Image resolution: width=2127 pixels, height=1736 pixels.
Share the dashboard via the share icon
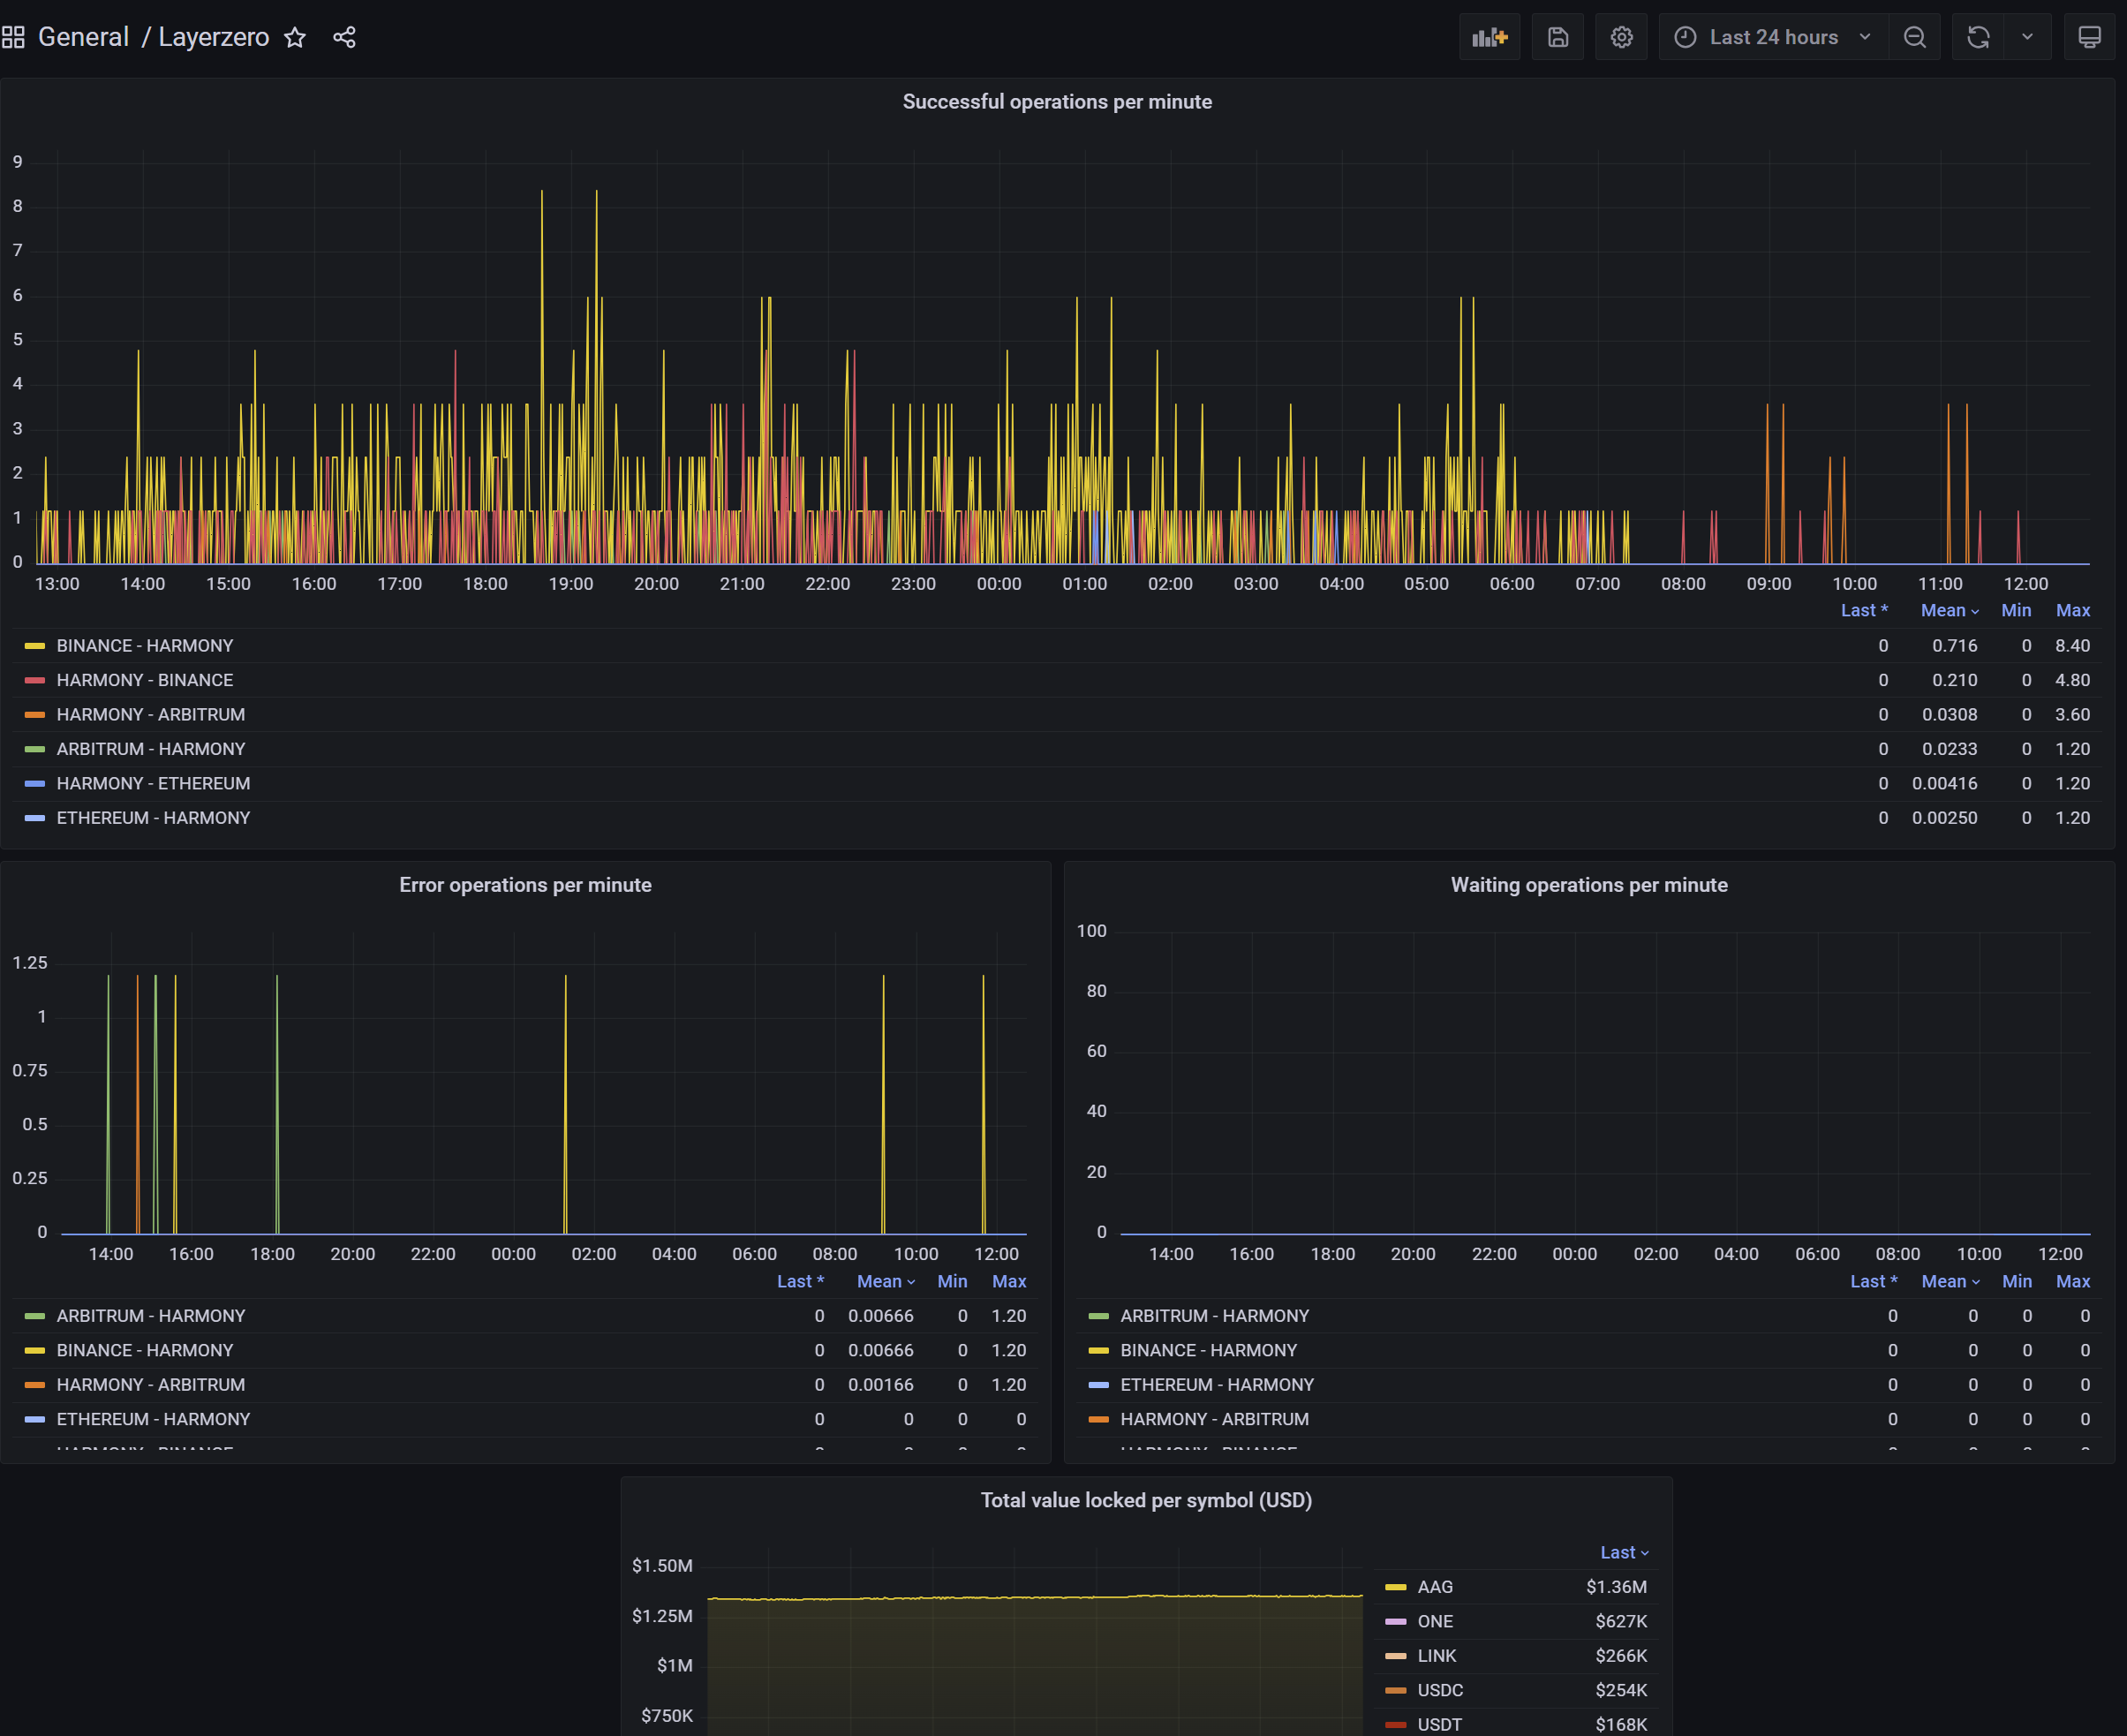click(344, 37)
